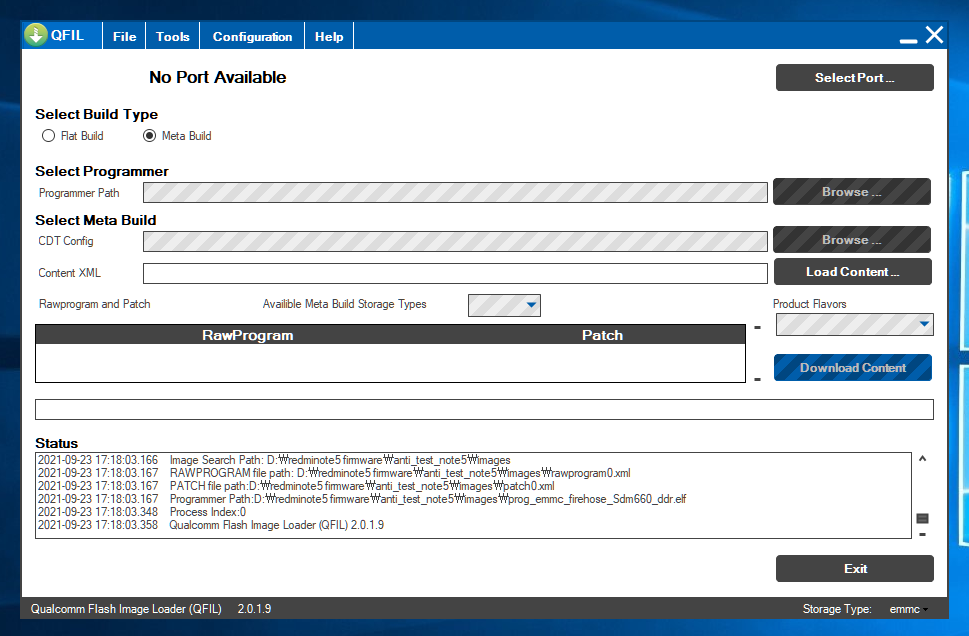Browse for the CDT Config file
Image resolution: width=969 pixels, height=636 pixels.
point(852,240)
